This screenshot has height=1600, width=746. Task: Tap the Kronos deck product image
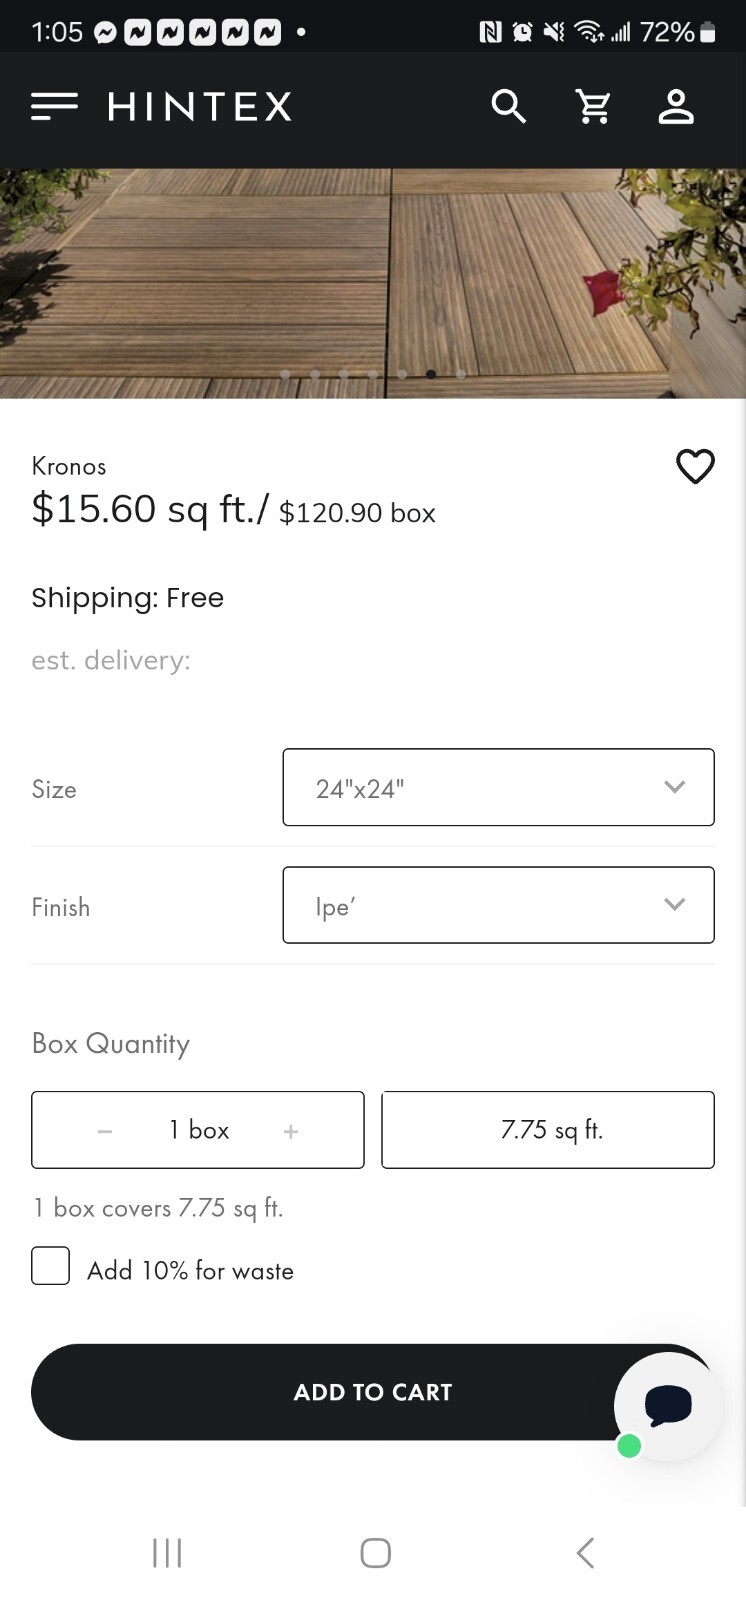373,283
